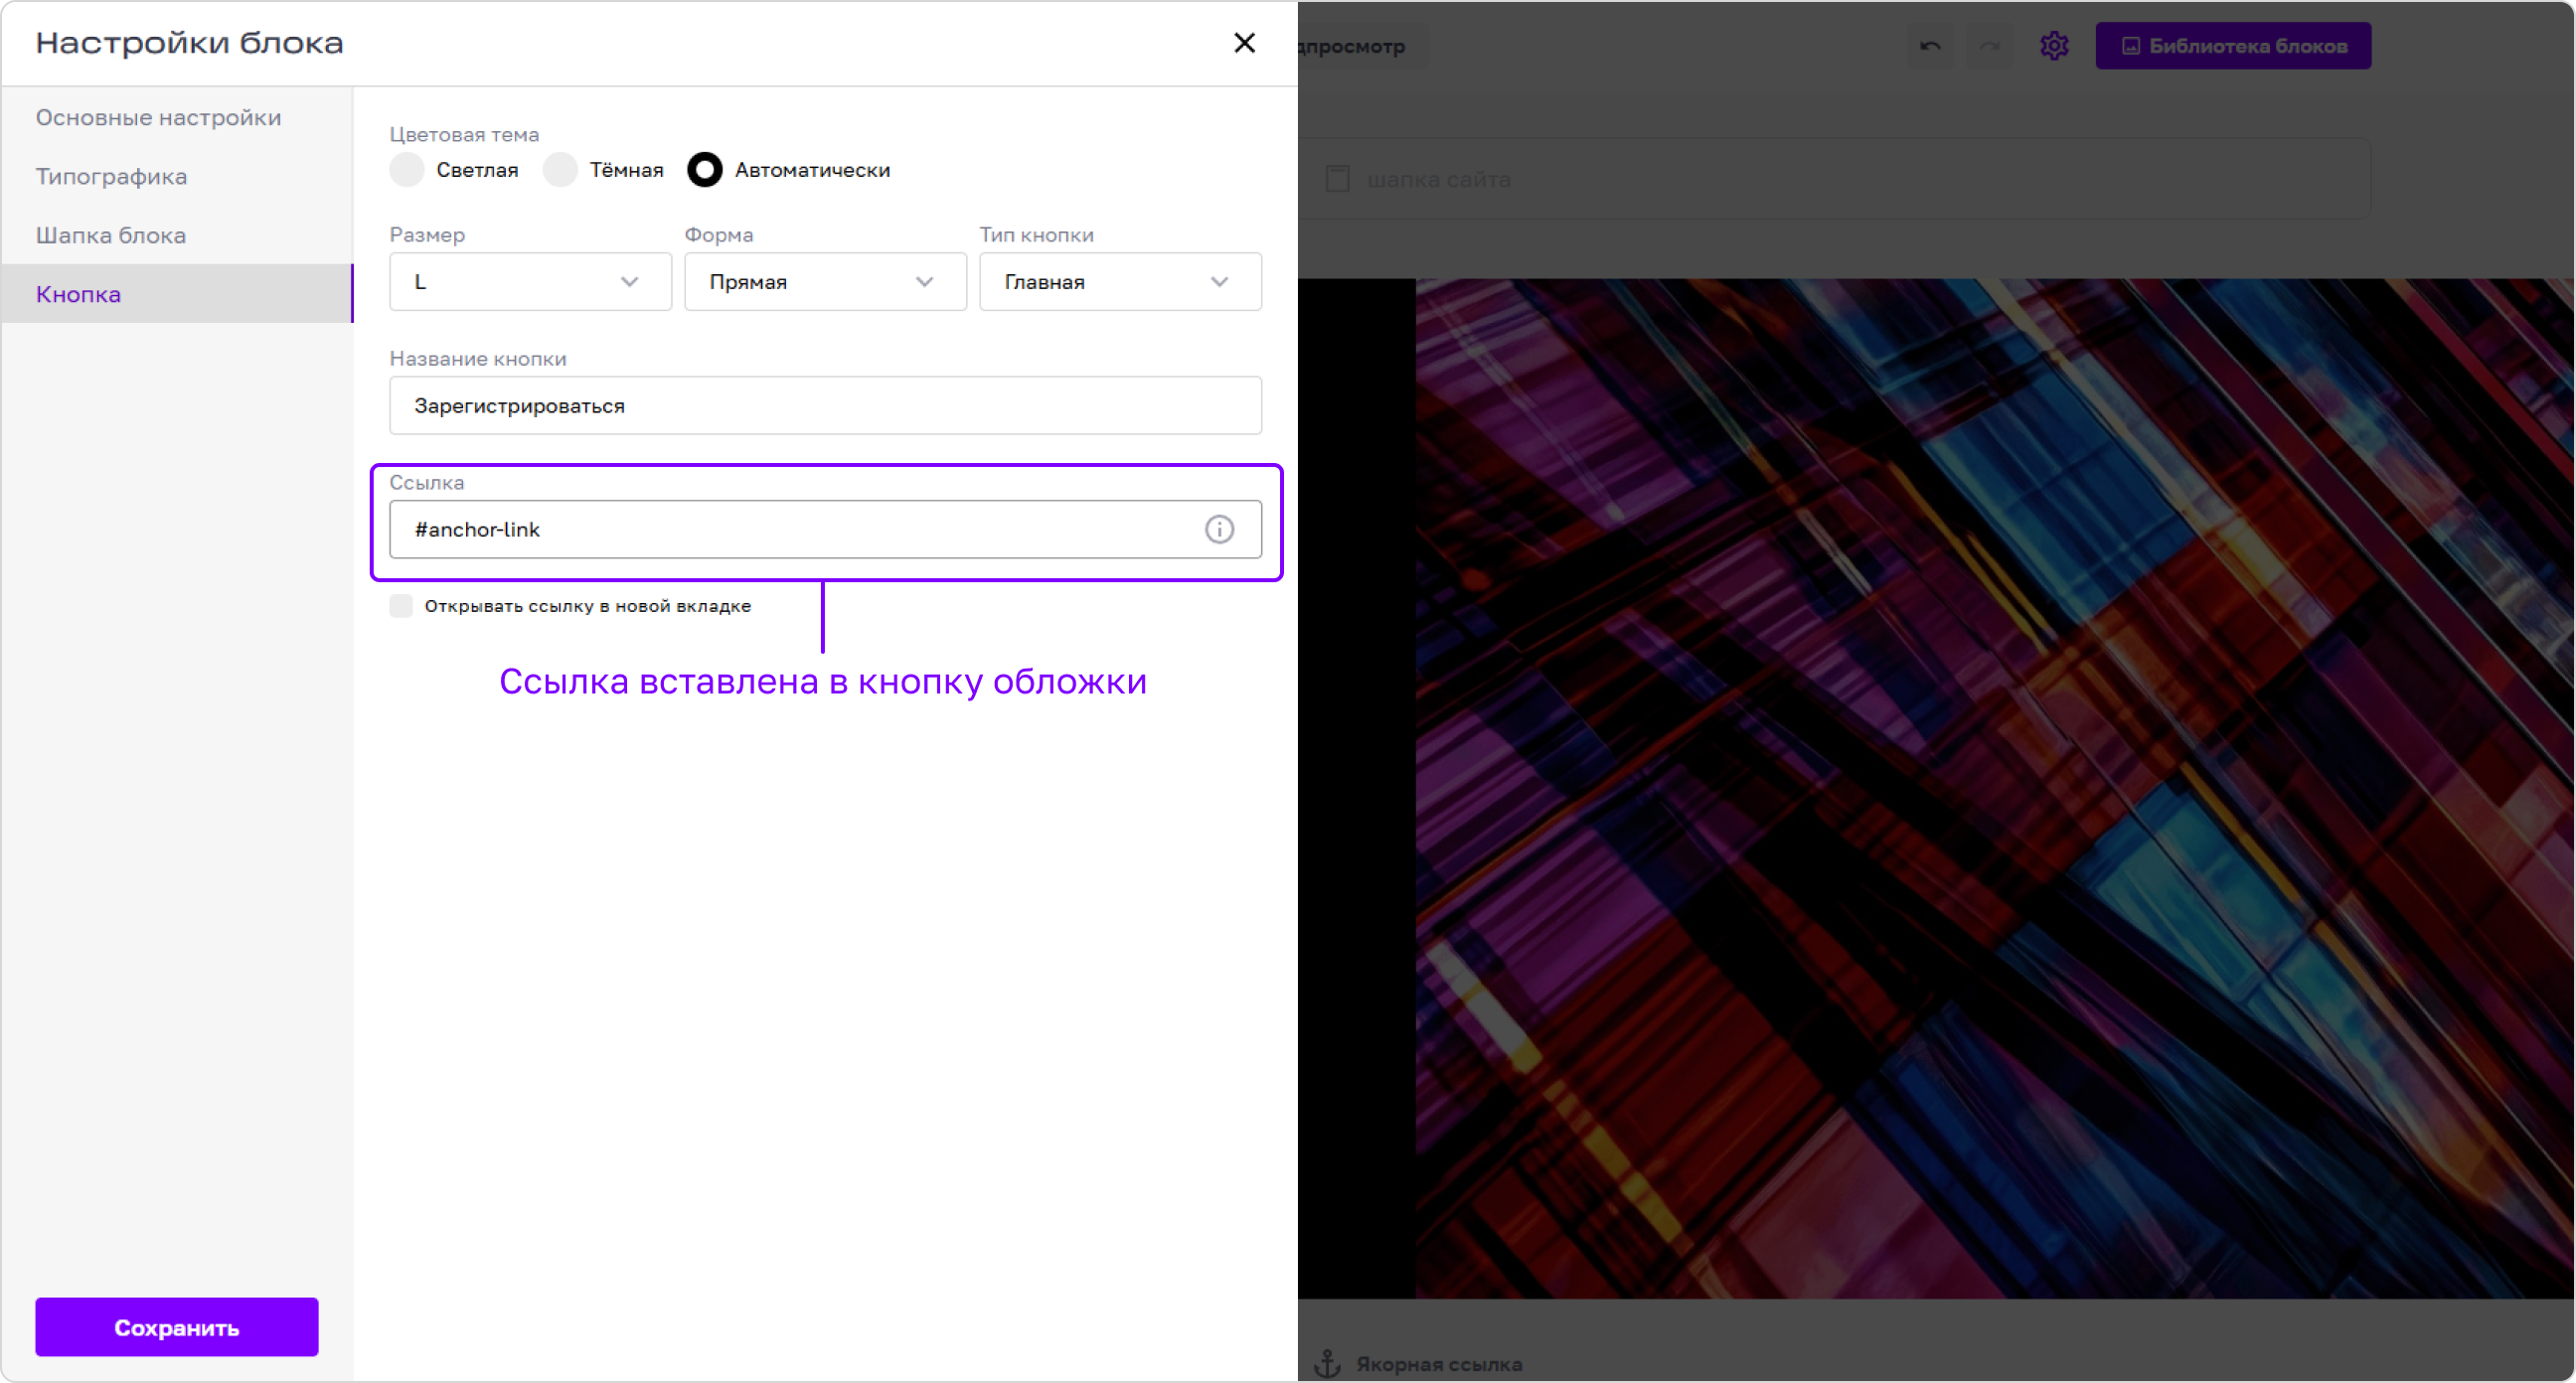Click the Сохранить button

(x=177, y=1327)
